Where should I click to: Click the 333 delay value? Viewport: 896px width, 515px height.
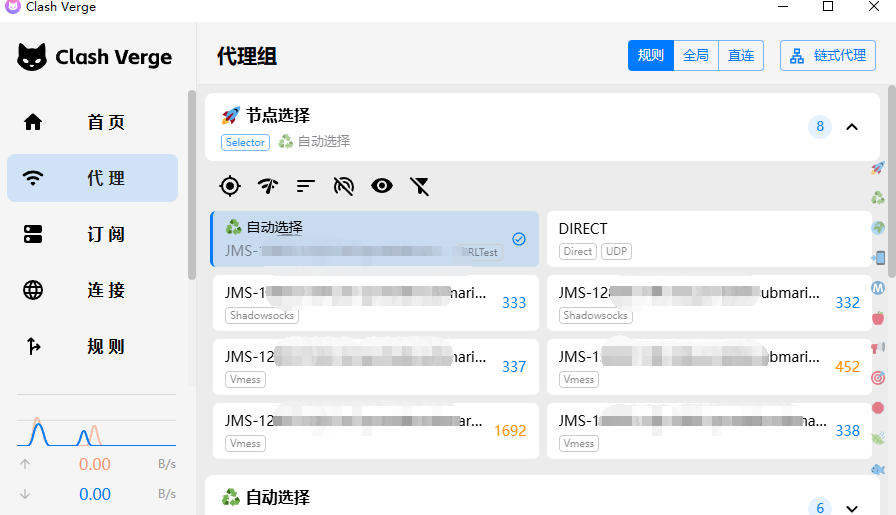[x=514, y=303]
